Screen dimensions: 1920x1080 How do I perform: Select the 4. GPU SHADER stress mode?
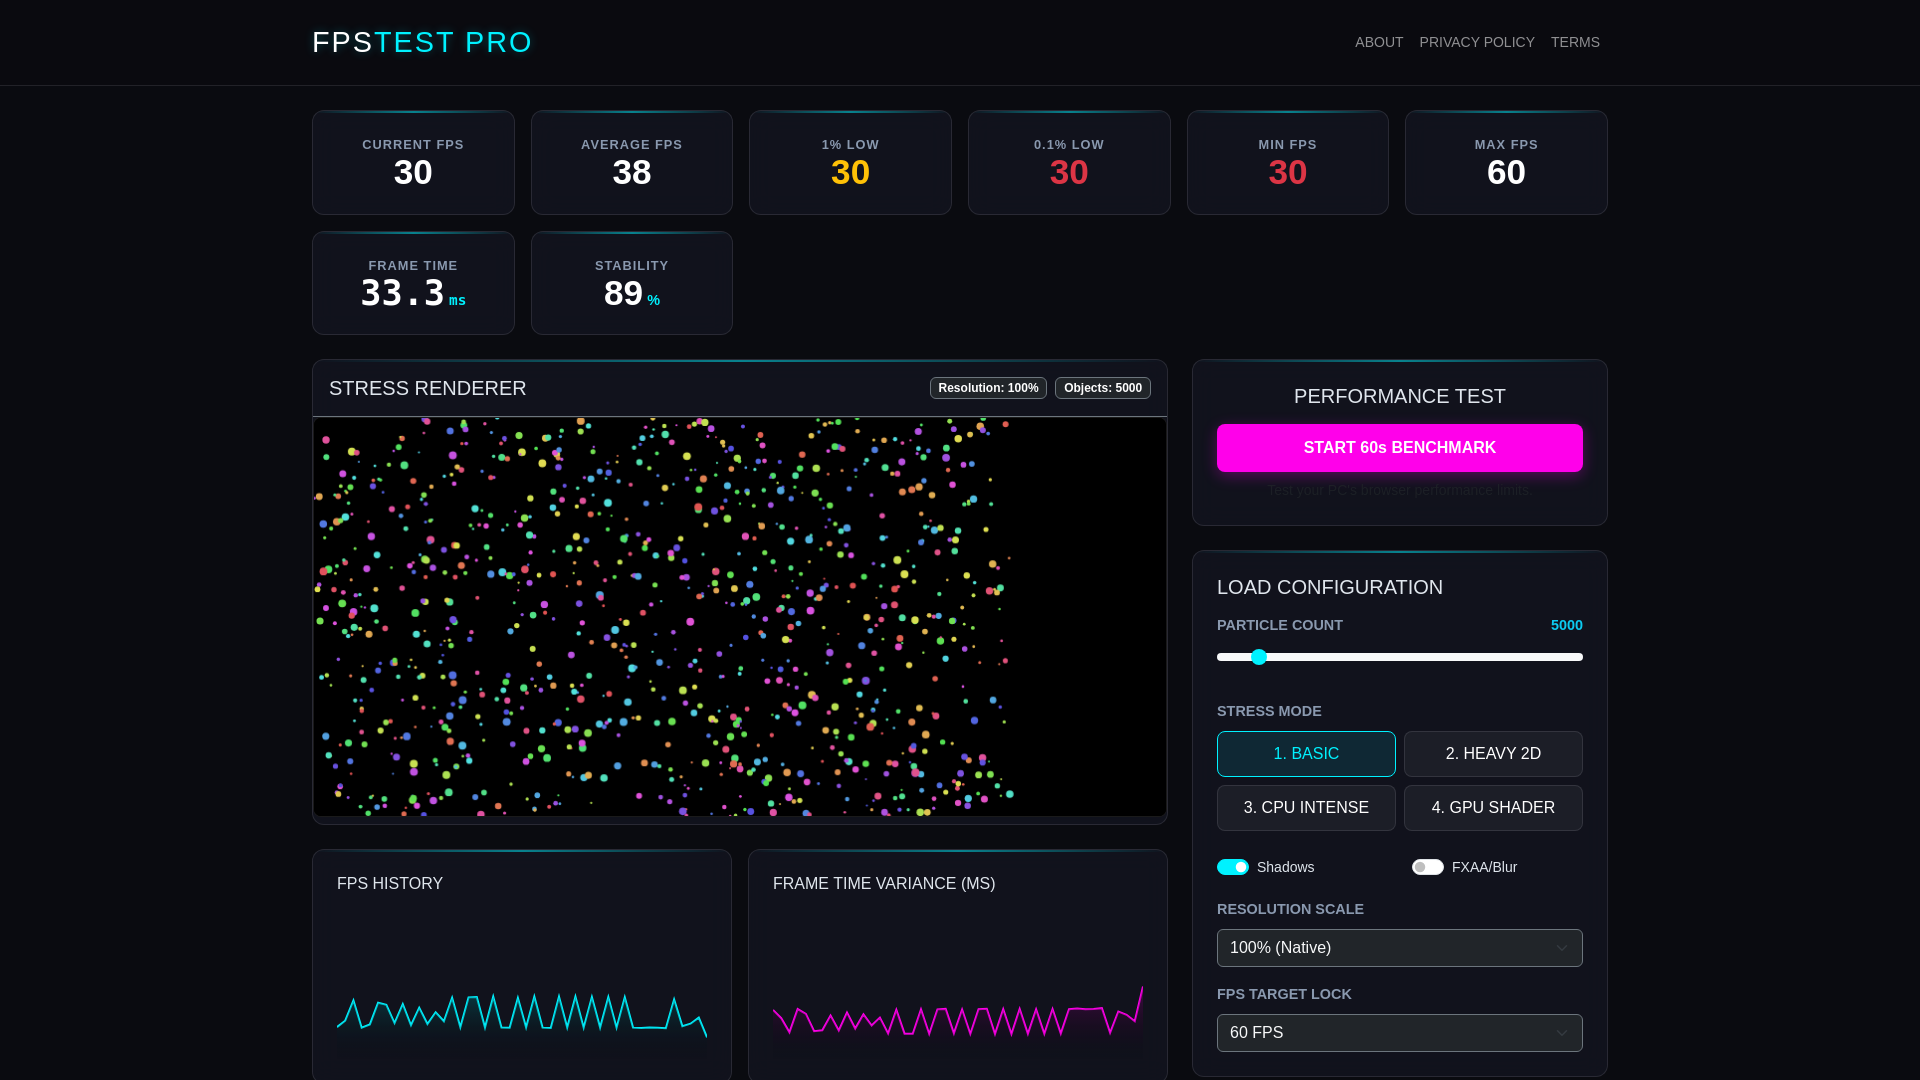click(x=1493, y=808)
